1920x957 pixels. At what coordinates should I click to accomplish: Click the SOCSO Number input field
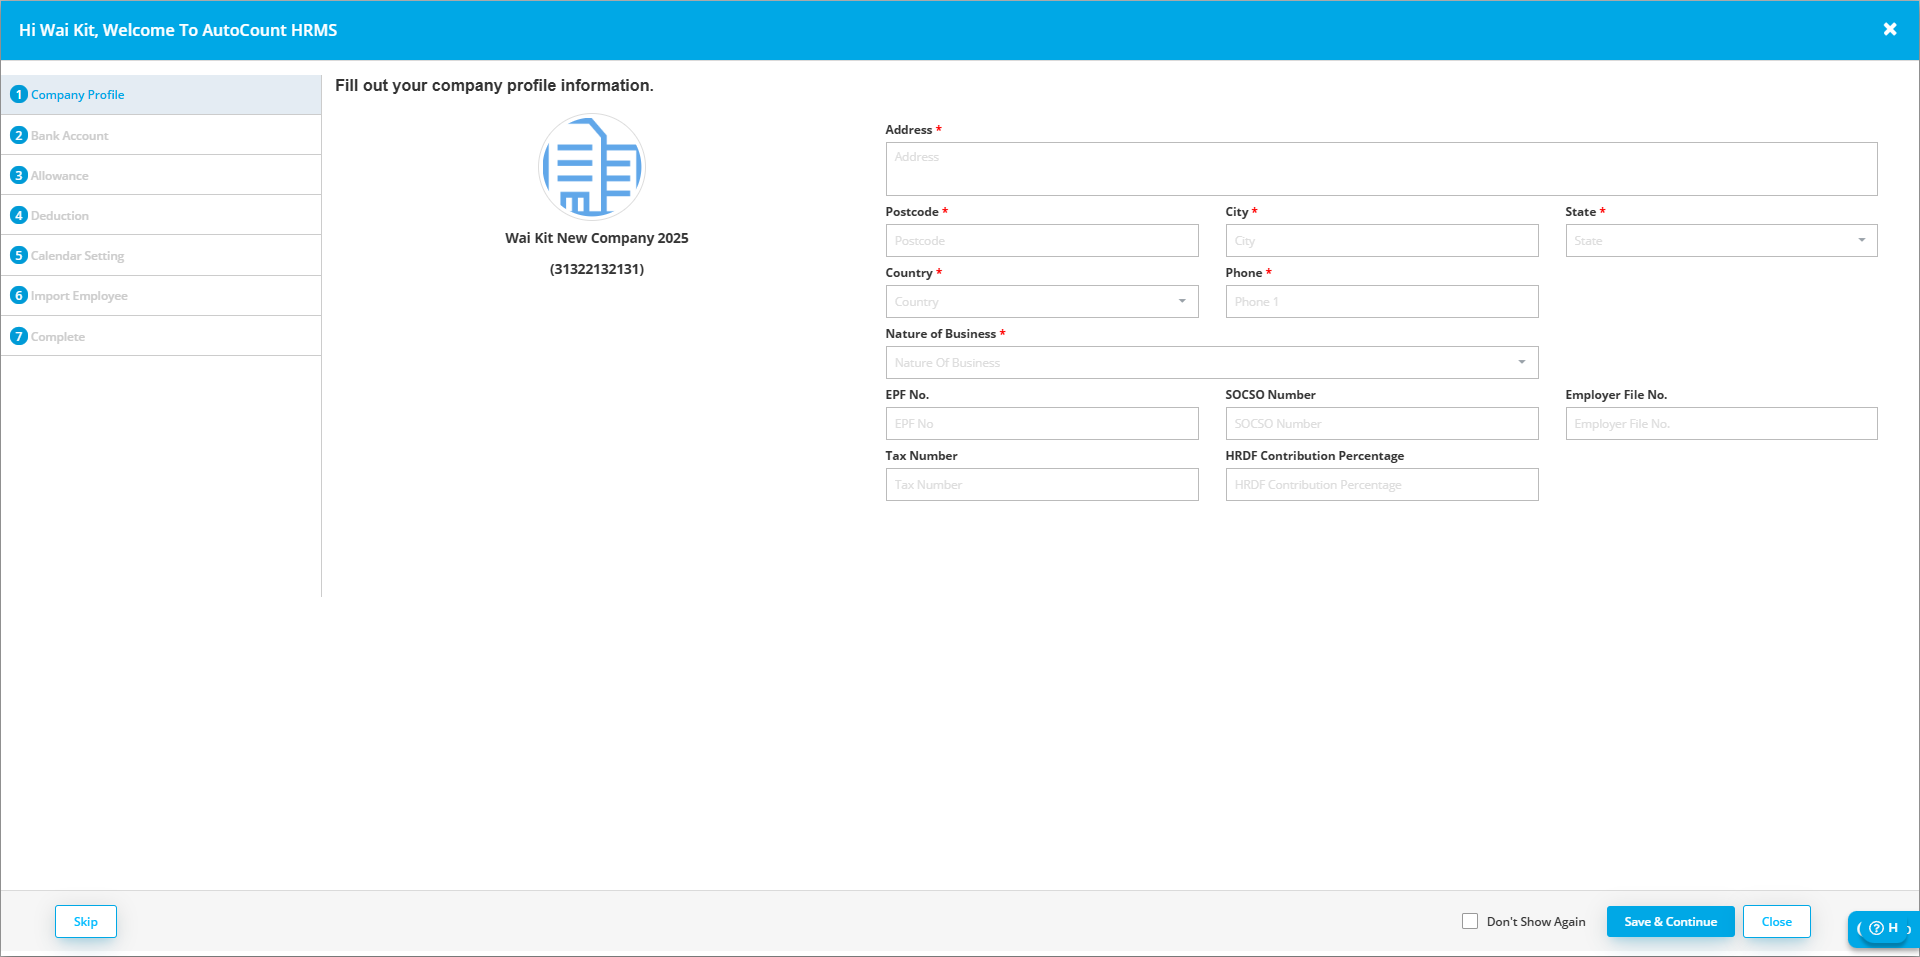pos(1382,423)
